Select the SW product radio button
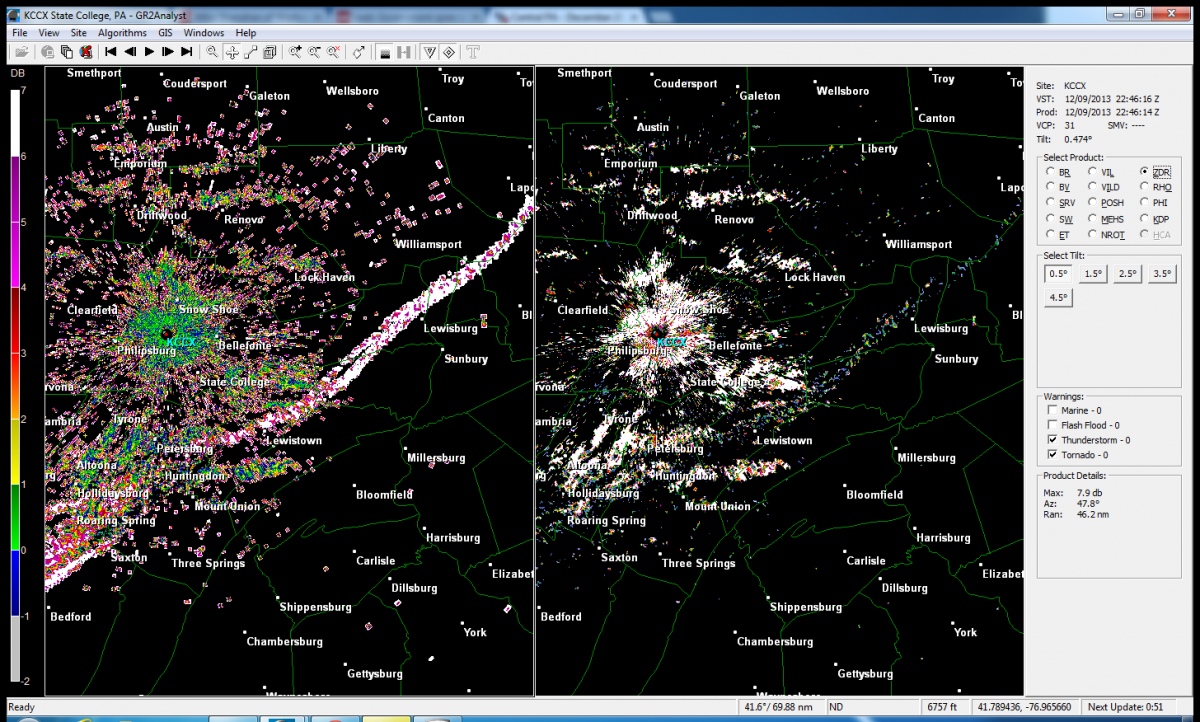 click(x=1049, y=218)
